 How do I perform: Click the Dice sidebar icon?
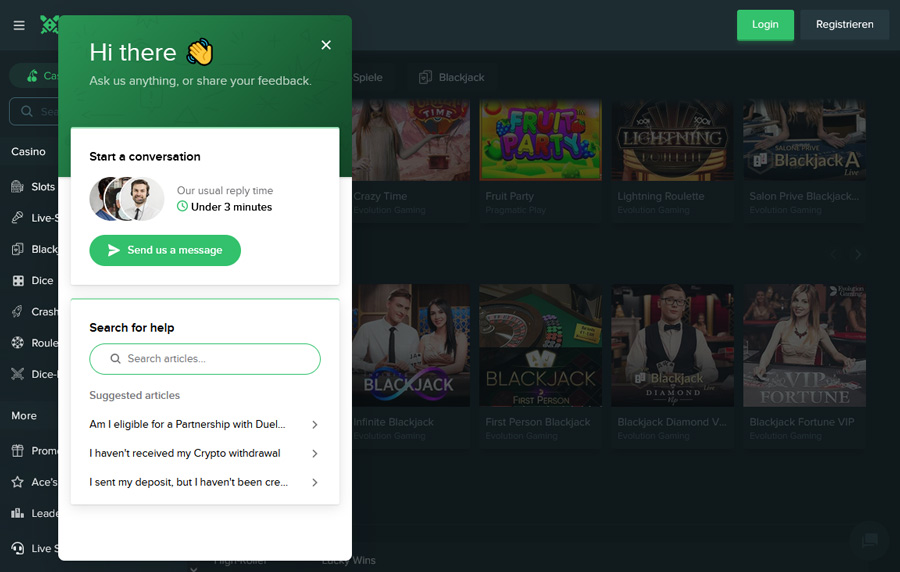tap(18, 281)
